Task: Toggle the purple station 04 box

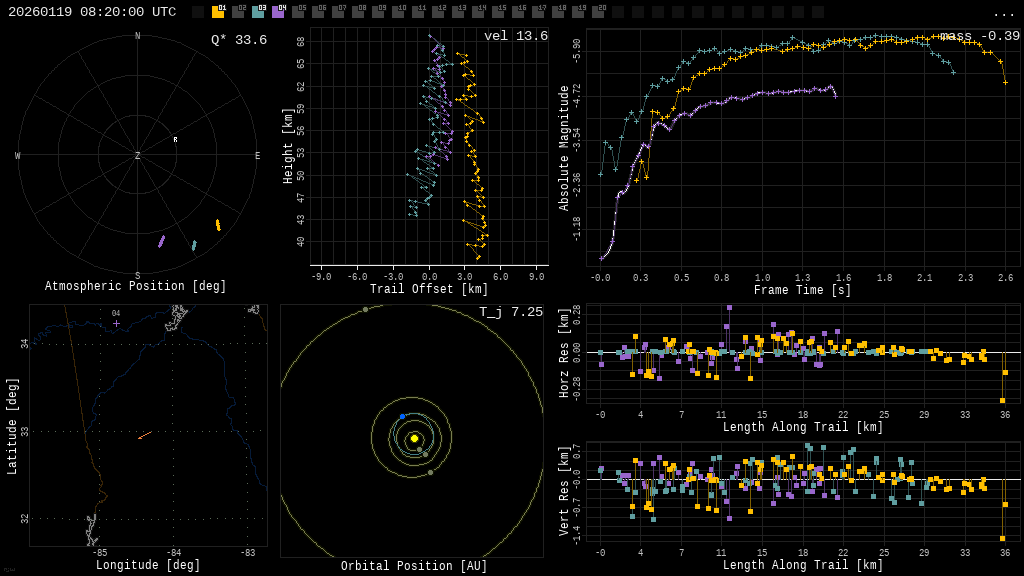Action: click(278, 12)
